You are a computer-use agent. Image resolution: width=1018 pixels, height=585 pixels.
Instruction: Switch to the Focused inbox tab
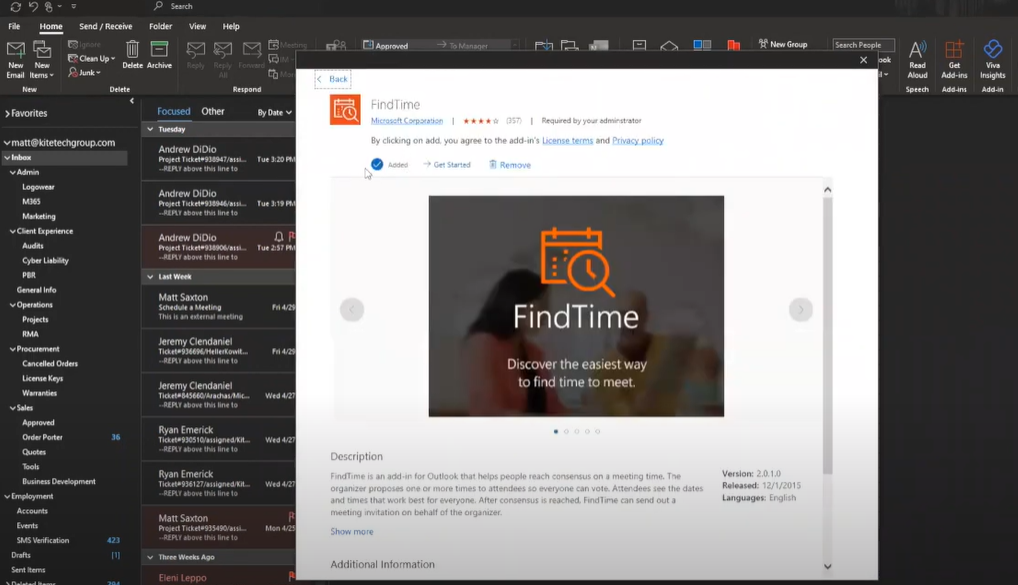click(x=174, y=112)
